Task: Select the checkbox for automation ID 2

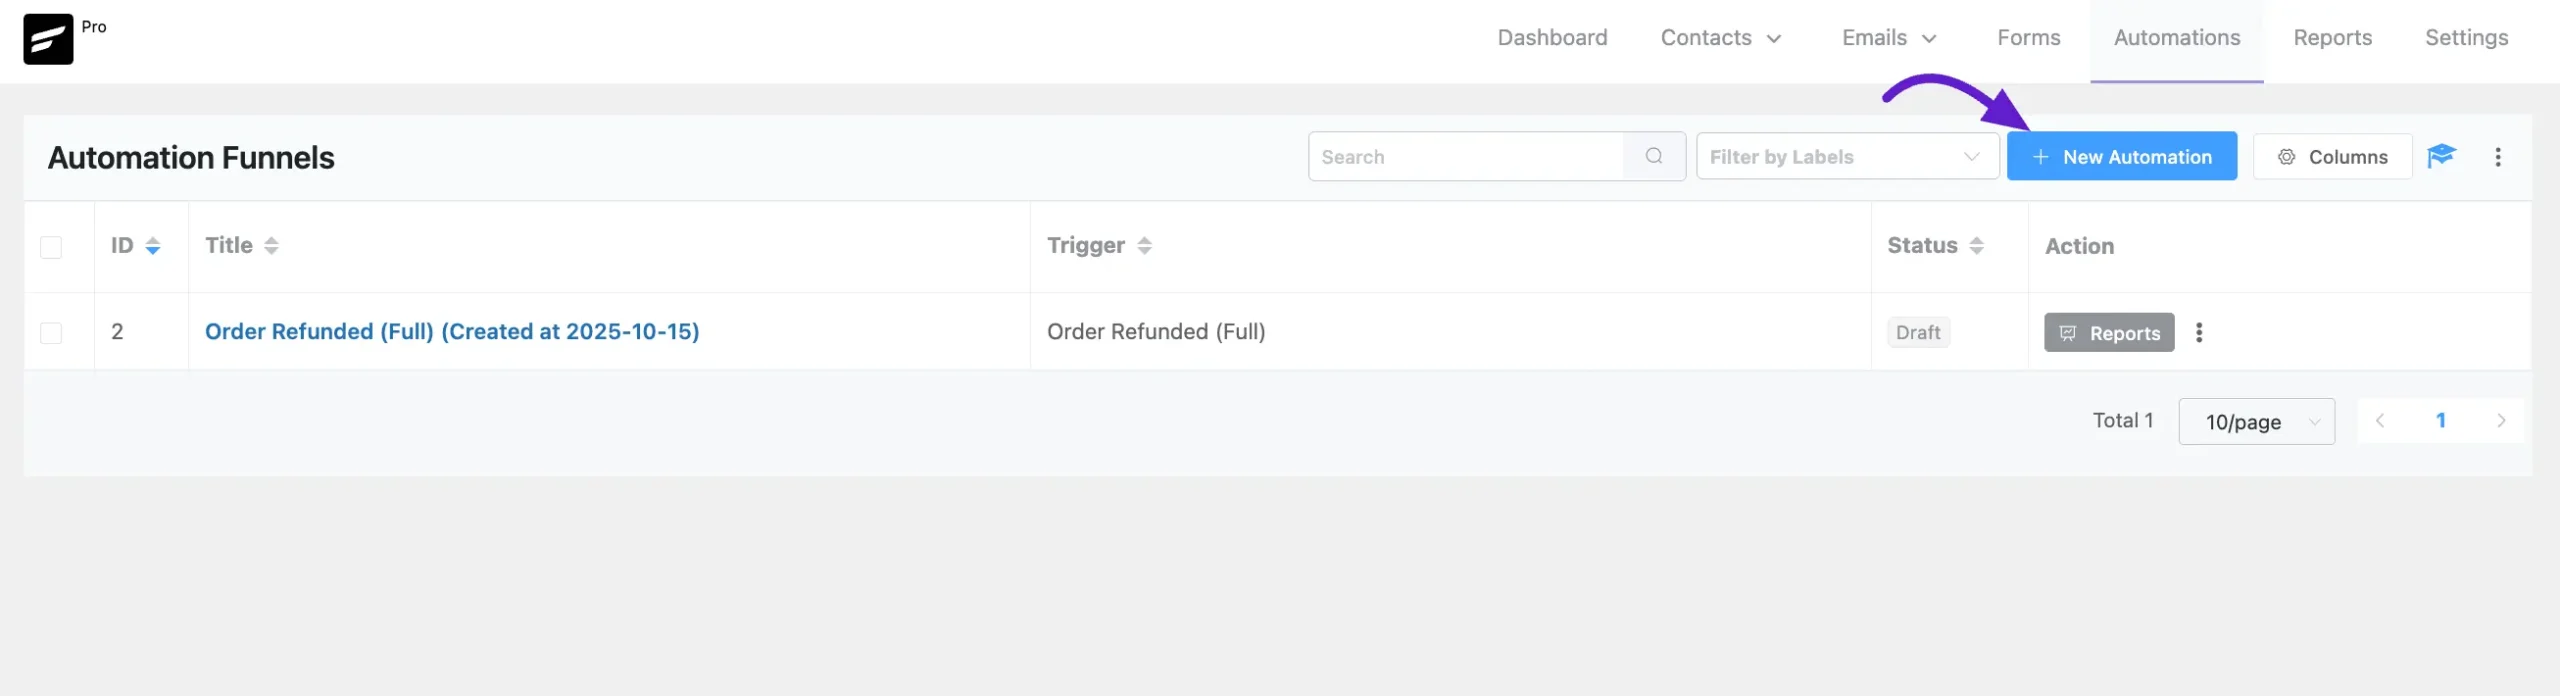Action: coord(51,333)
